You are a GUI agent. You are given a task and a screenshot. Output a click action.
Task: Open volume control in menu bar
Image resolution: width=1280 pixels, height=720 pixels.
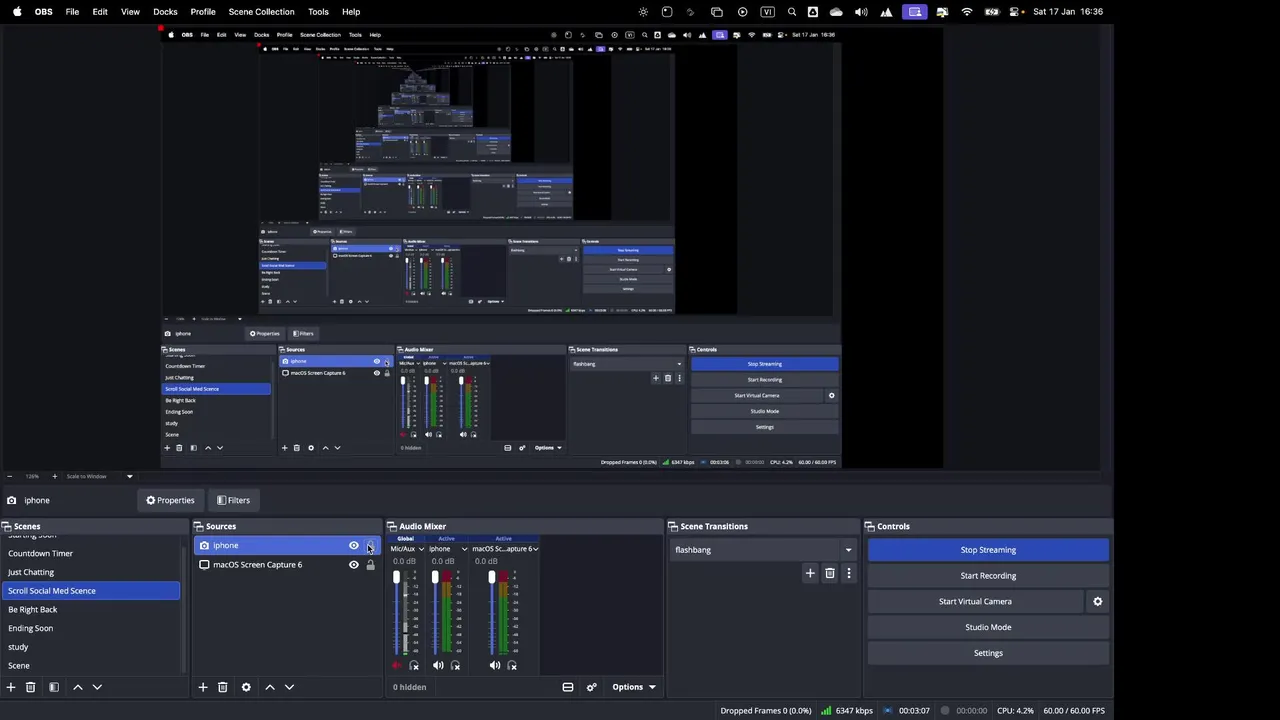(861, 12)
